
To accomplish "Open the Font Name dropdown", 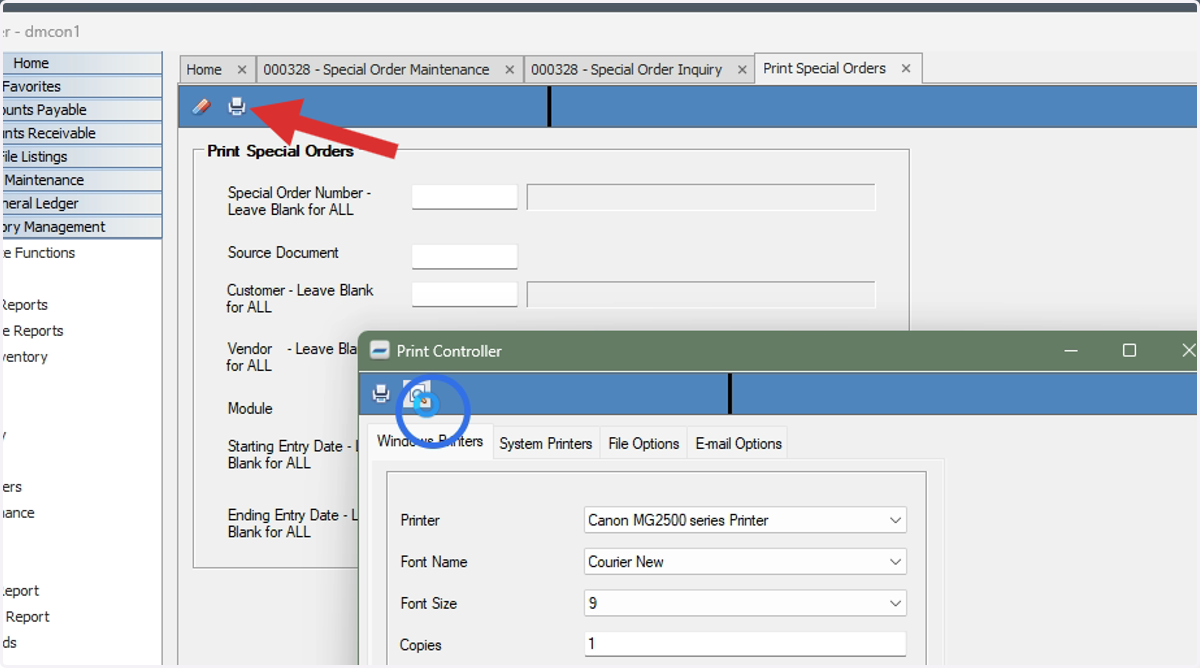I will [745, 562].
